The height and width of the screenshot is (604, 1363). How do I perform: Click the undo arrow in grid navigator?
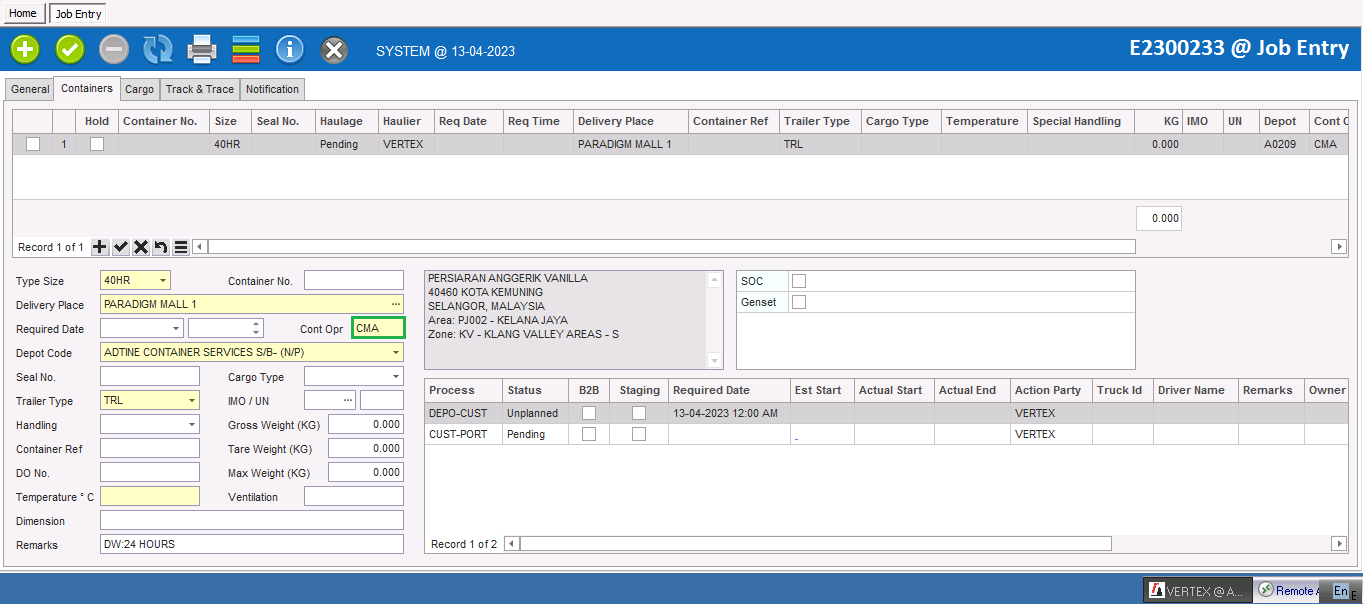pyautogui.click(x=160, y=247)
